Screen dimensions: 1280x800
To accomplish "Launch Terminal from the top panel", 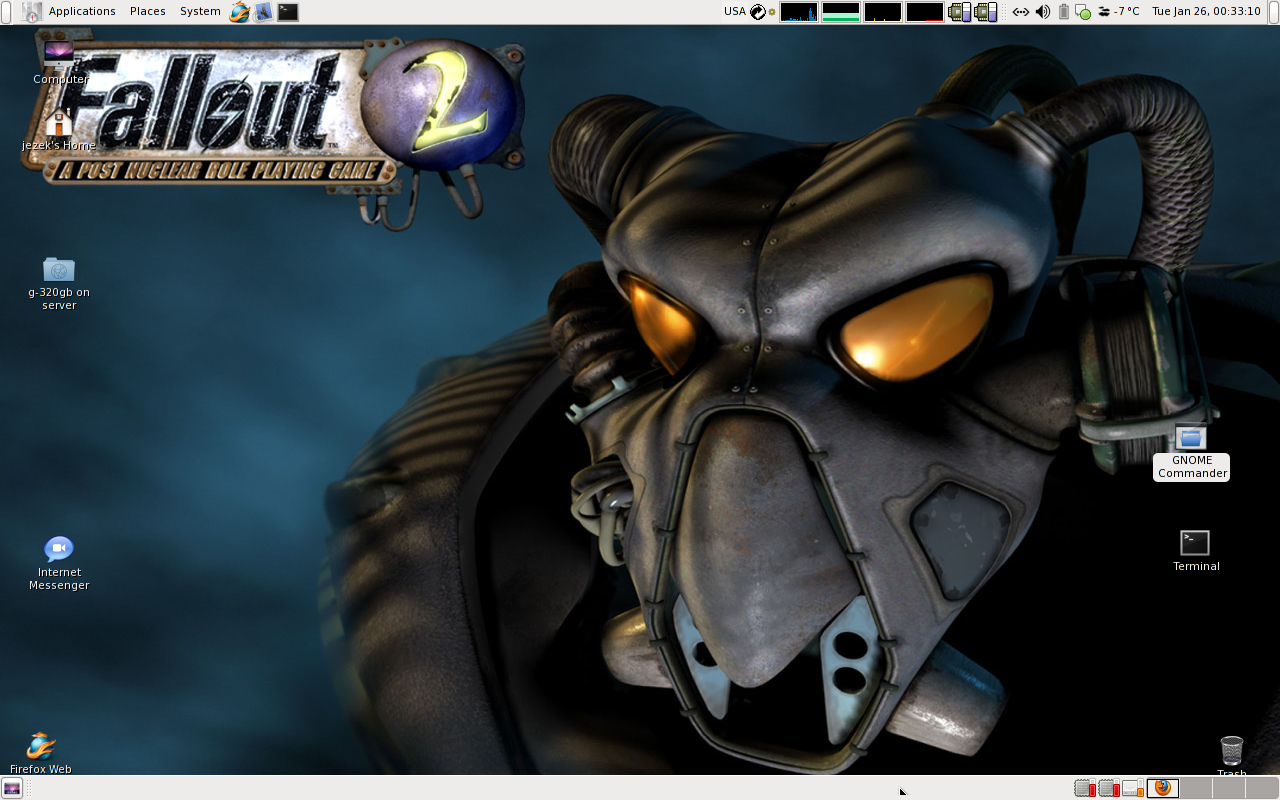I will coord(288,12).
